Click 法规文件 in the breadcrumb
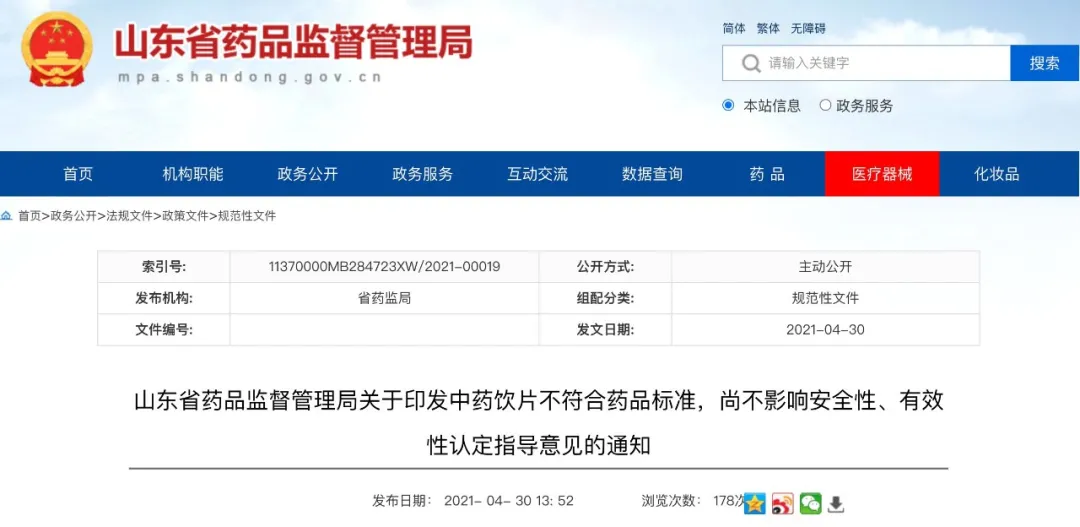The width and height of the screenshot is (1080, 527). pyautogui.click(x=129, y=216)
